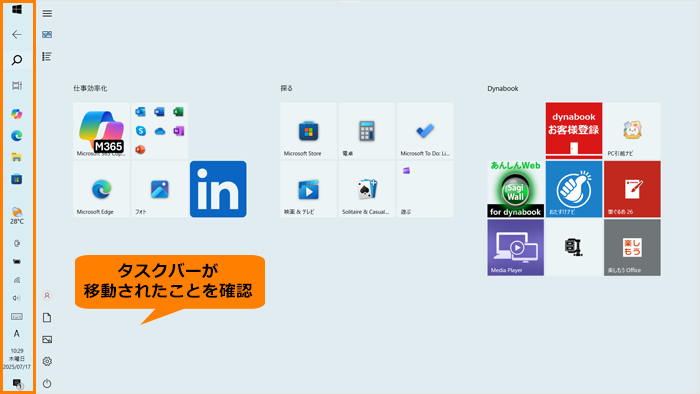The image size is (700, 394).
Task: Launch the LinkedIn tile
Action: coord(218,189)
